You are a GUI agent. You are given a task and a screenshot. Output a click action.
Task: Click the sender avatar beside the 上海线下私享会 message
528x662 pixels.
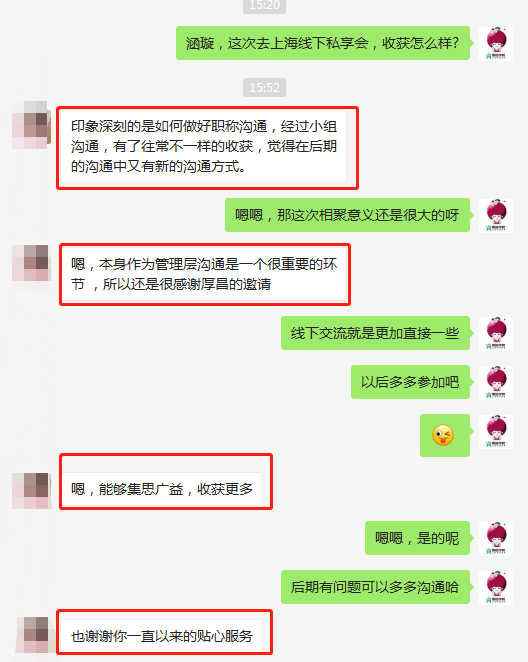click(496, 43)
